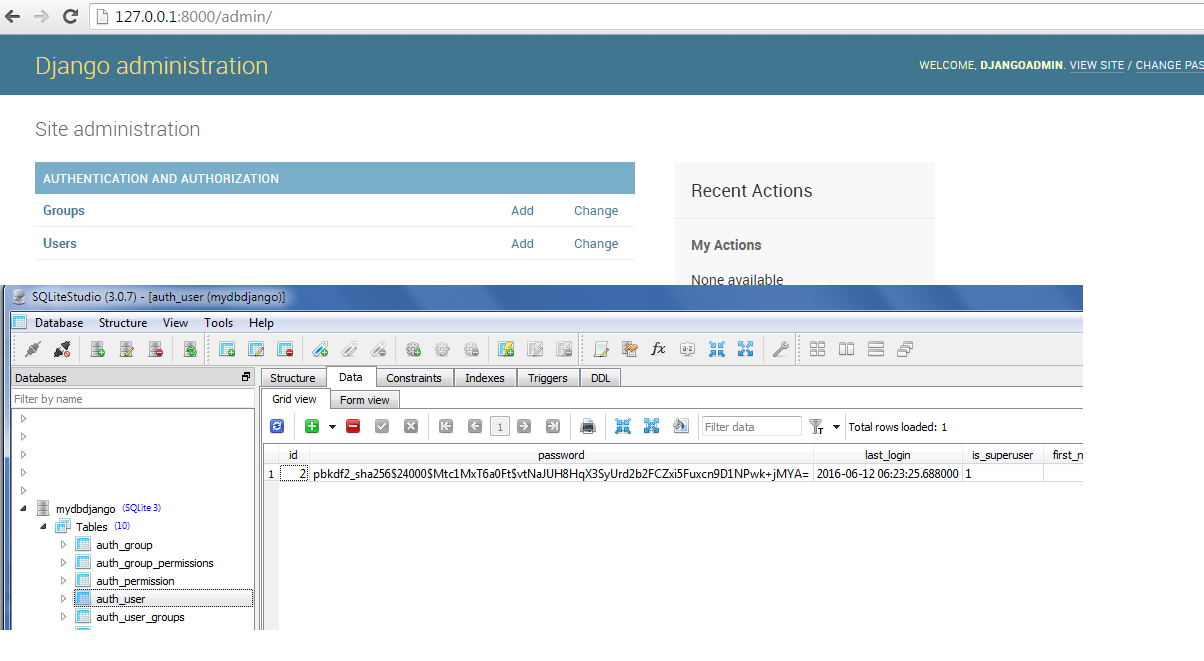
Task: Create a new table icon
Action: pos(227,349)
